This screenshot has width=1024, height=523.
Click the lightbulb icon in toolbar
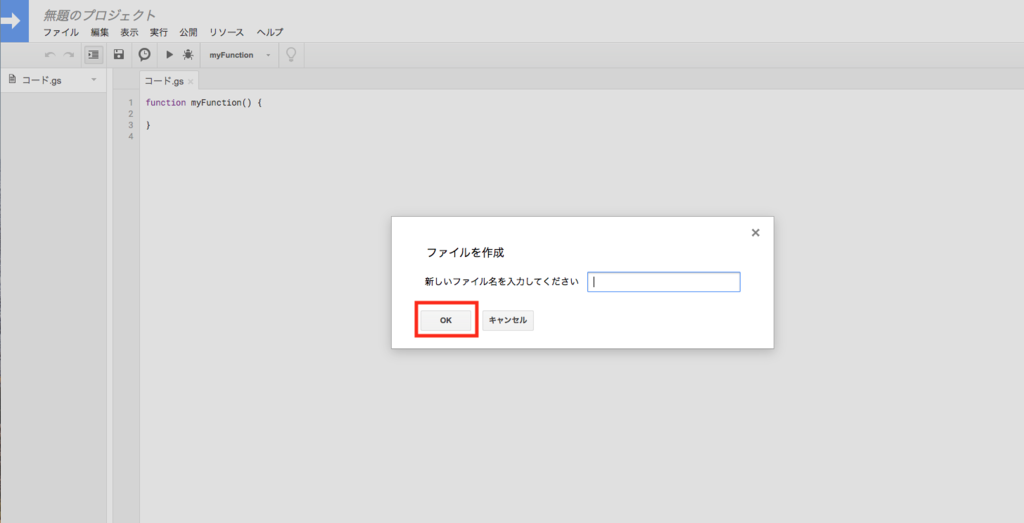291,55
